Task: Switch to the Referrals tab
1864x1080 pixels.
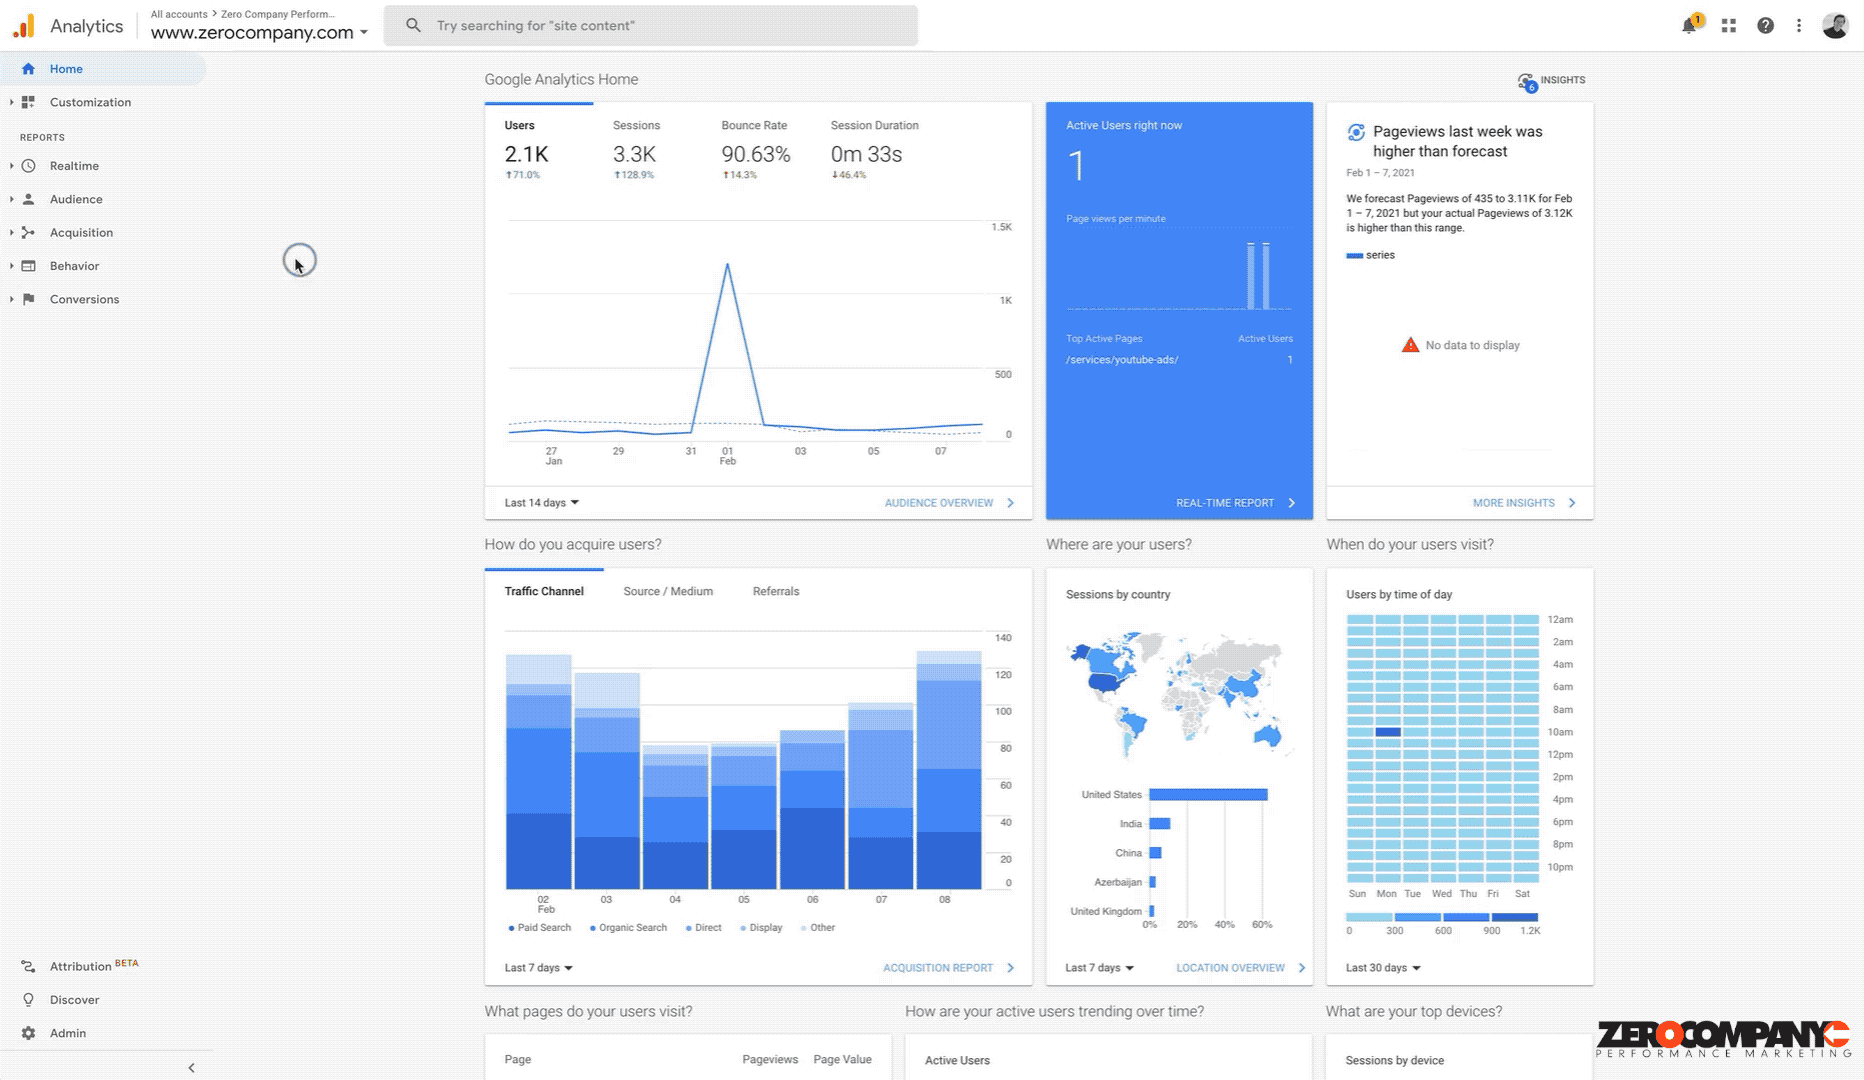Action: 776,591
